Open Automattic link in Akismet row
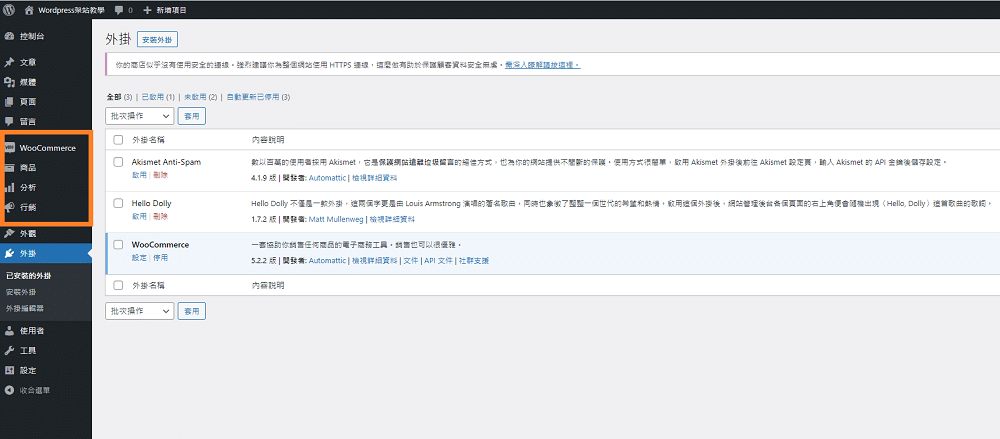1000x439 pixels. pos(327,178)
